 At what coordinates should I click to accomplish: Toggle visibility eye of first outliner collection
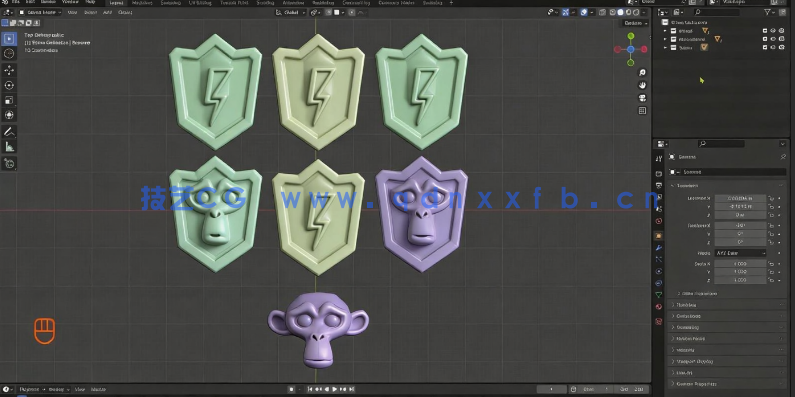click(x=773, y=31)
